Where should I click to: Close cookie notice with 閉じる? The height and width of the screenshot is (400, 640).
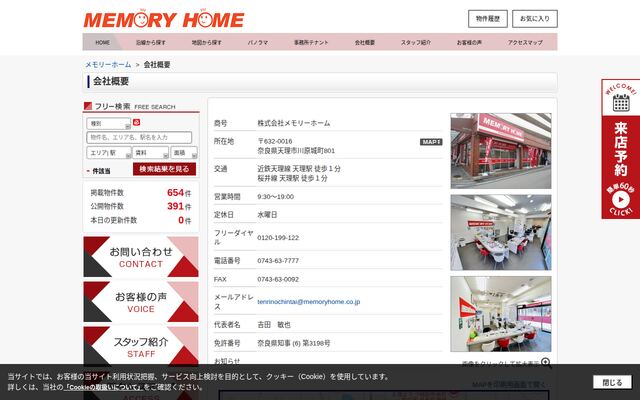click(613, 382)
